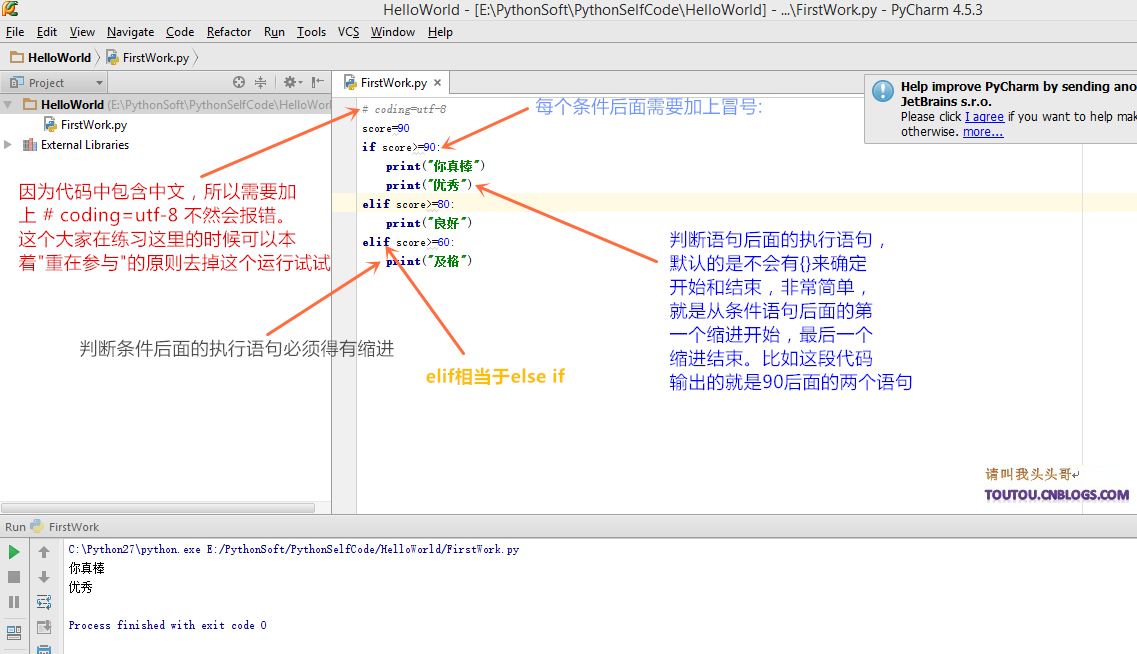Open the File menu

pos(15,32)
